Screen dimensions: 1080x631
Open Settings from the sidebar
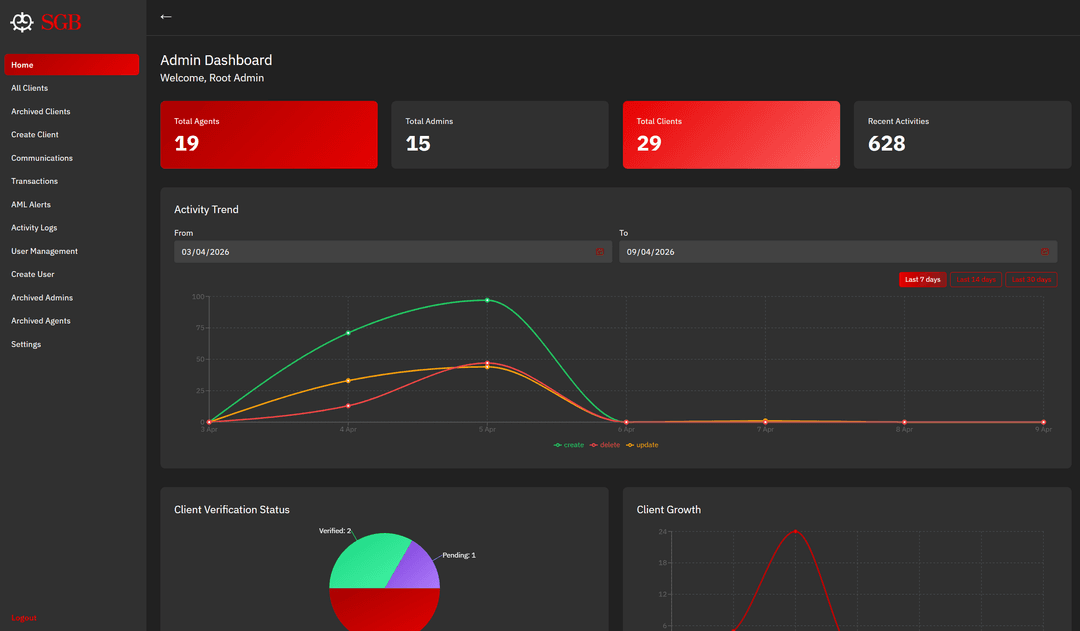[x=26, y=344]
